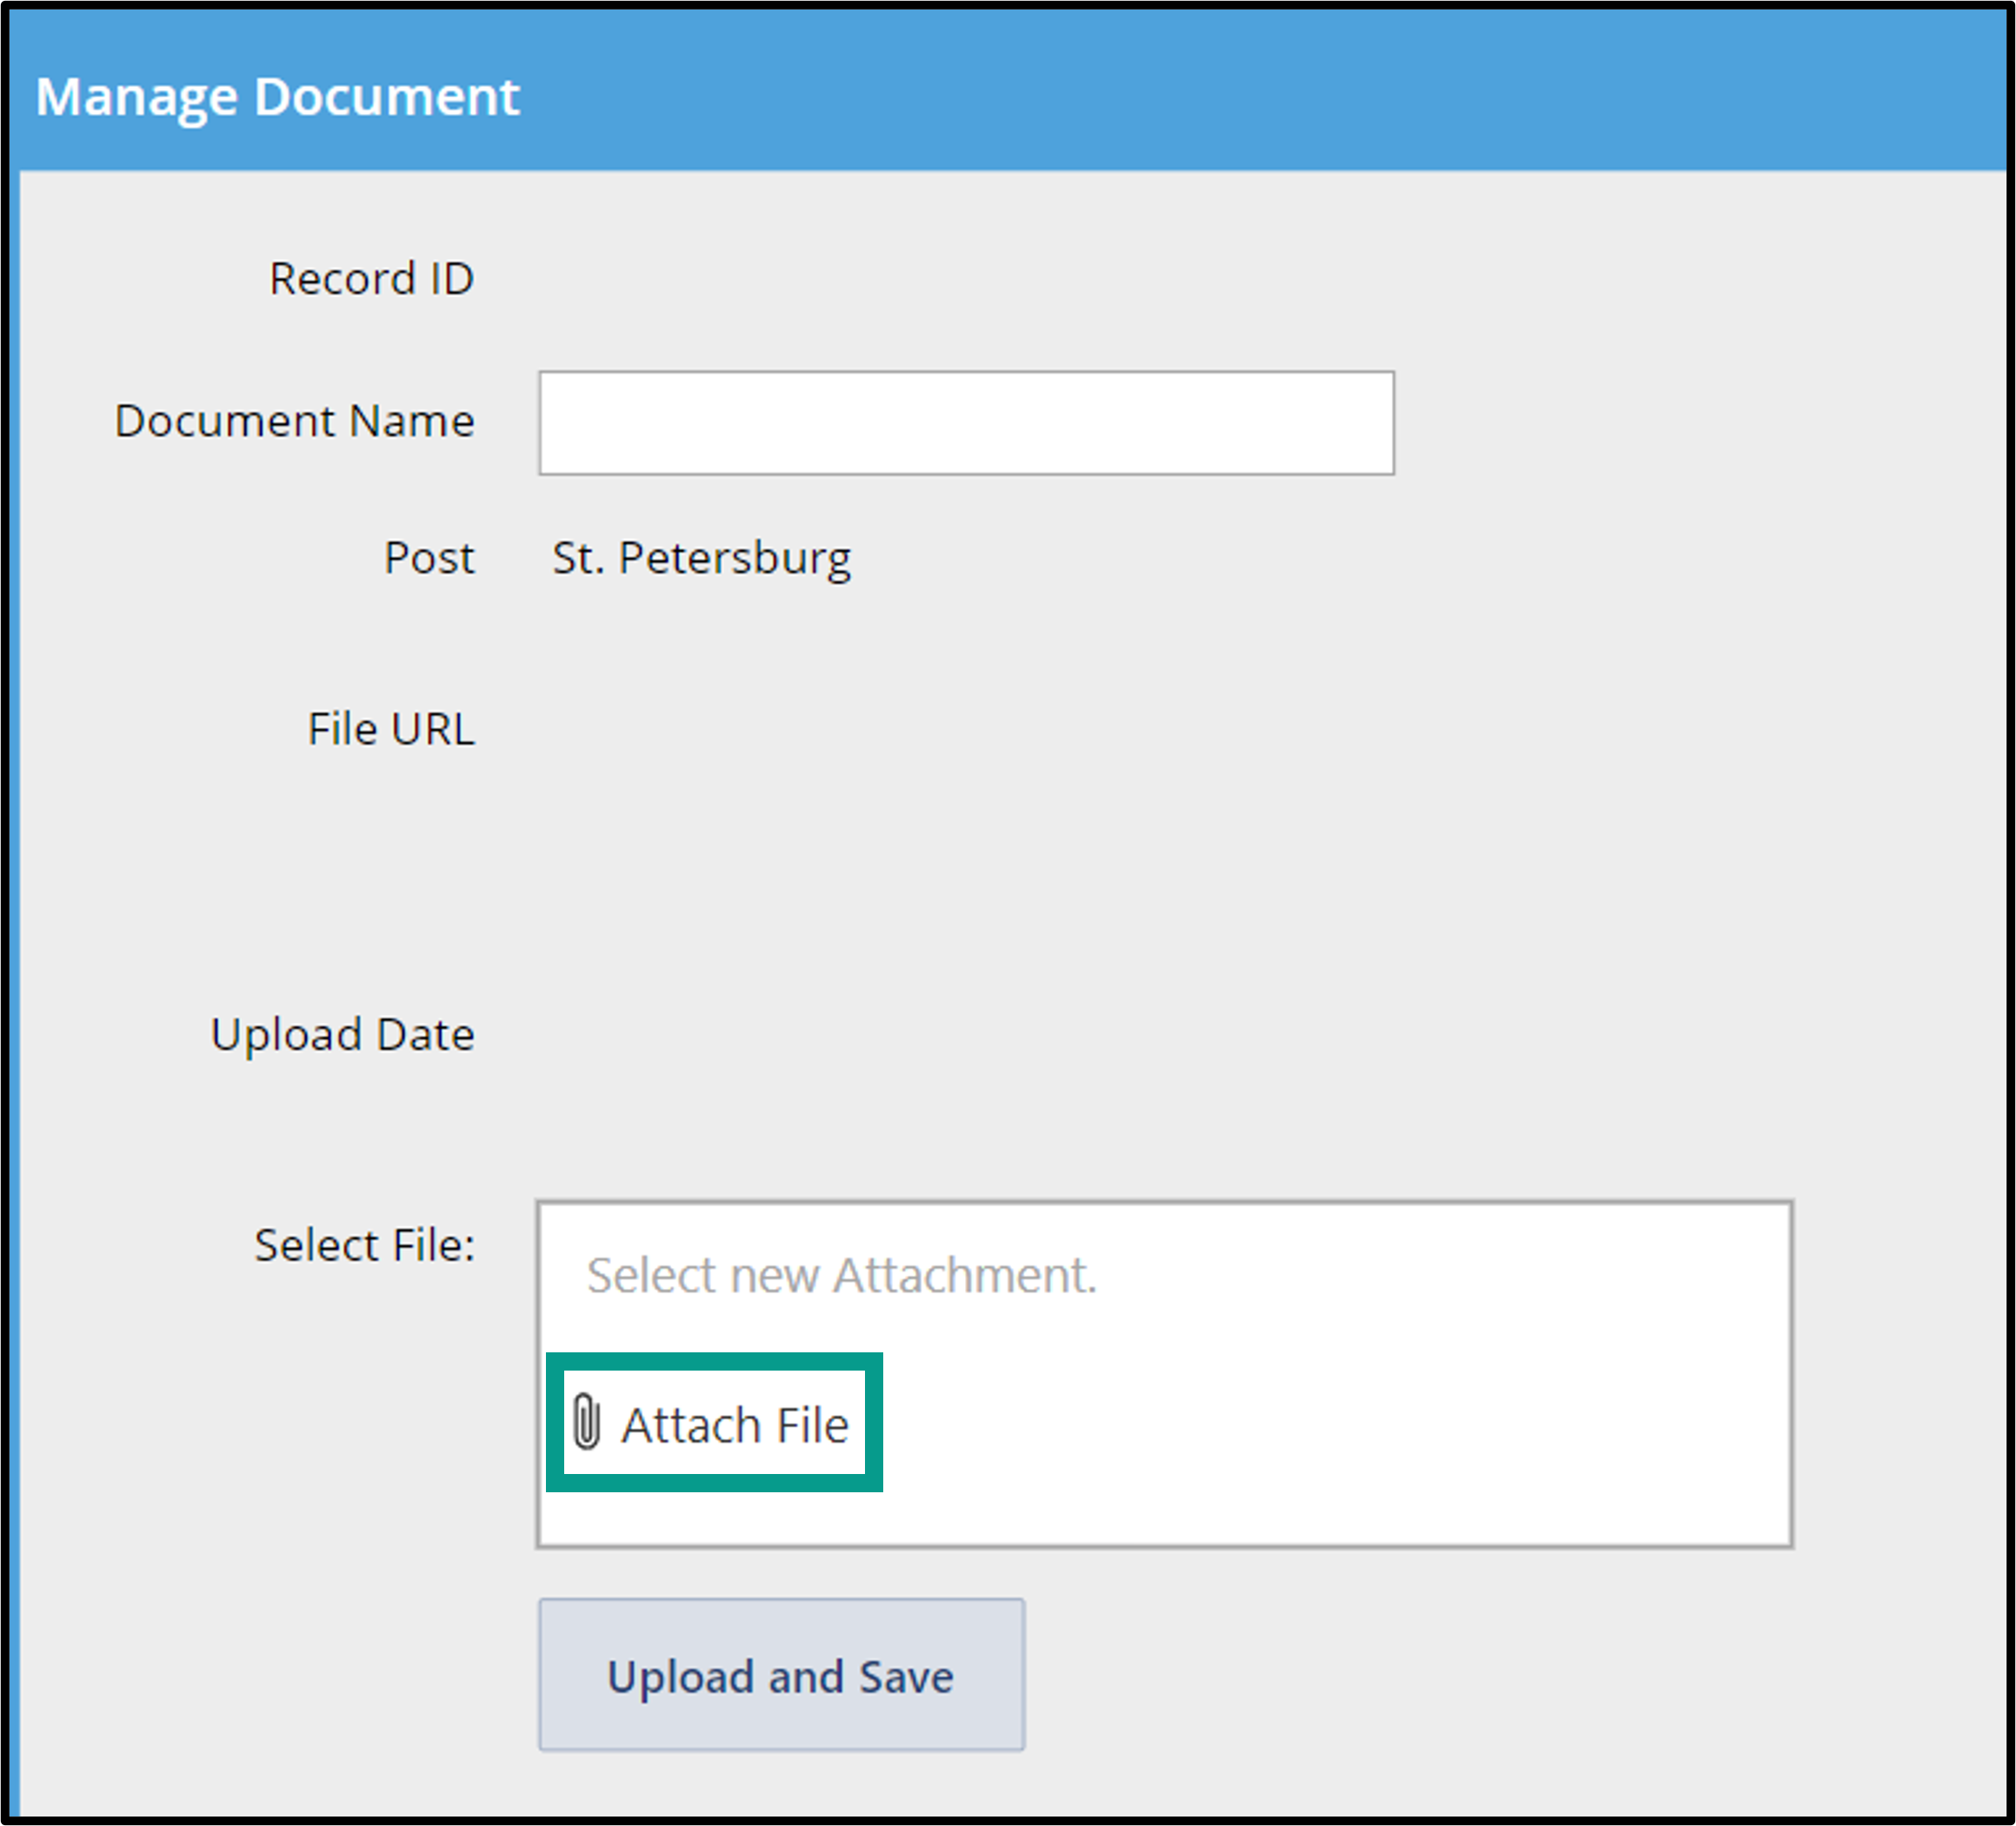The width and height of the screenshot is (2016, 1826).
Task: Click the 'Record ID' label
Action: pos(372,279)
